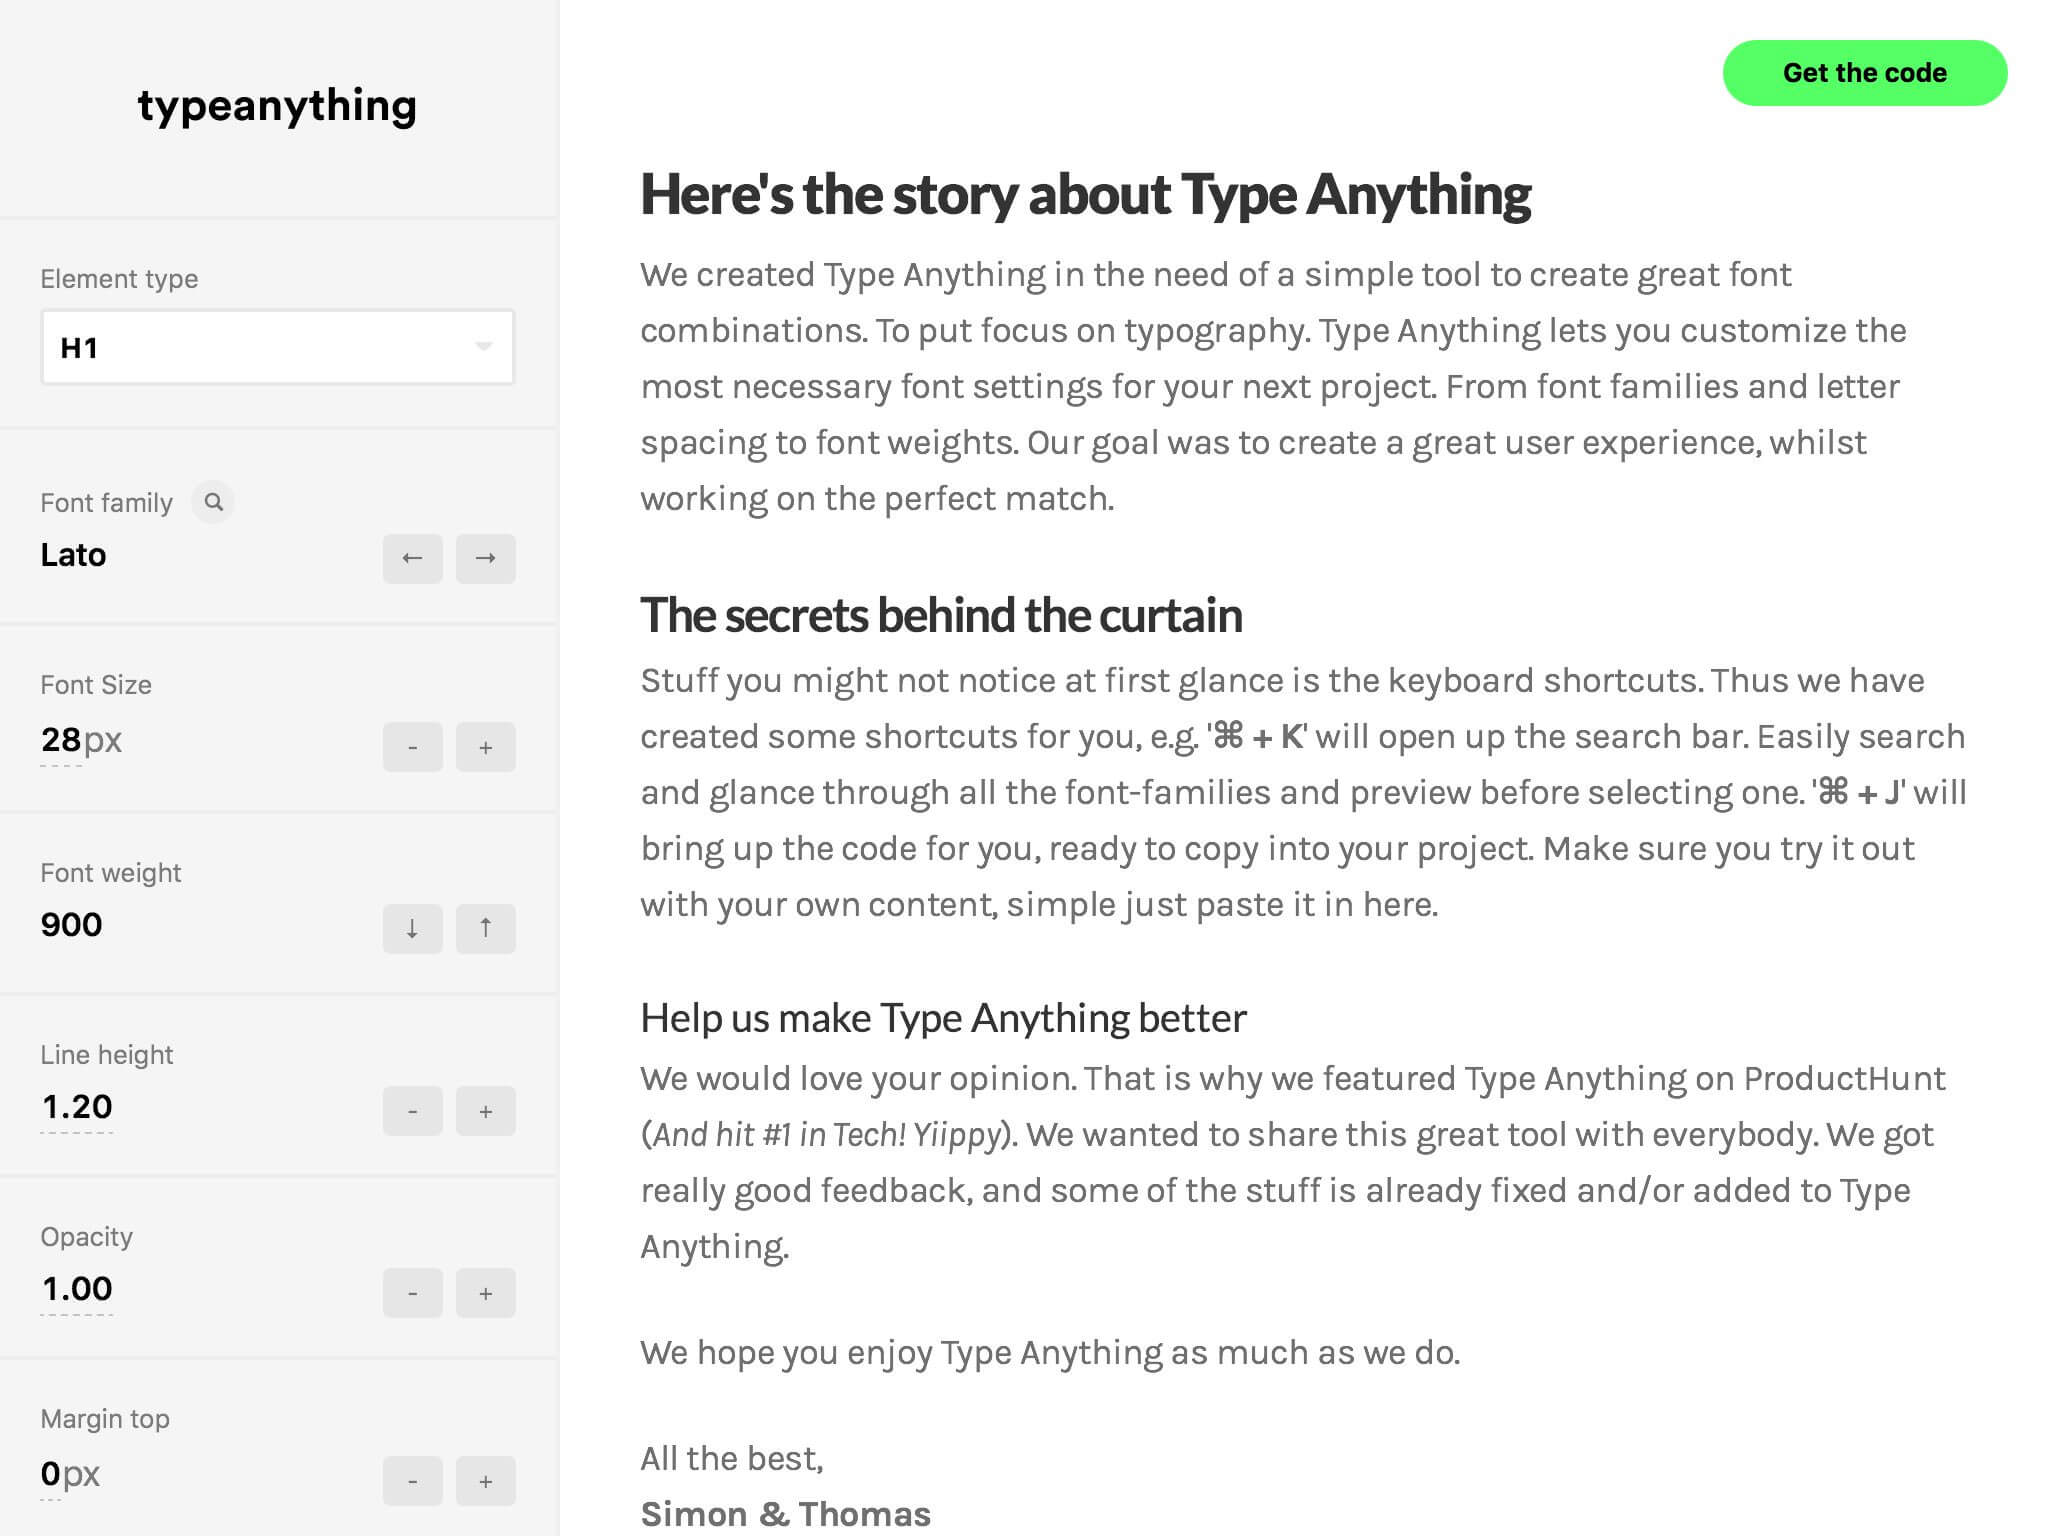Switch to next font family with right arrow
This screenshot has height=1536, width=2048.
[x=485, y=558]
